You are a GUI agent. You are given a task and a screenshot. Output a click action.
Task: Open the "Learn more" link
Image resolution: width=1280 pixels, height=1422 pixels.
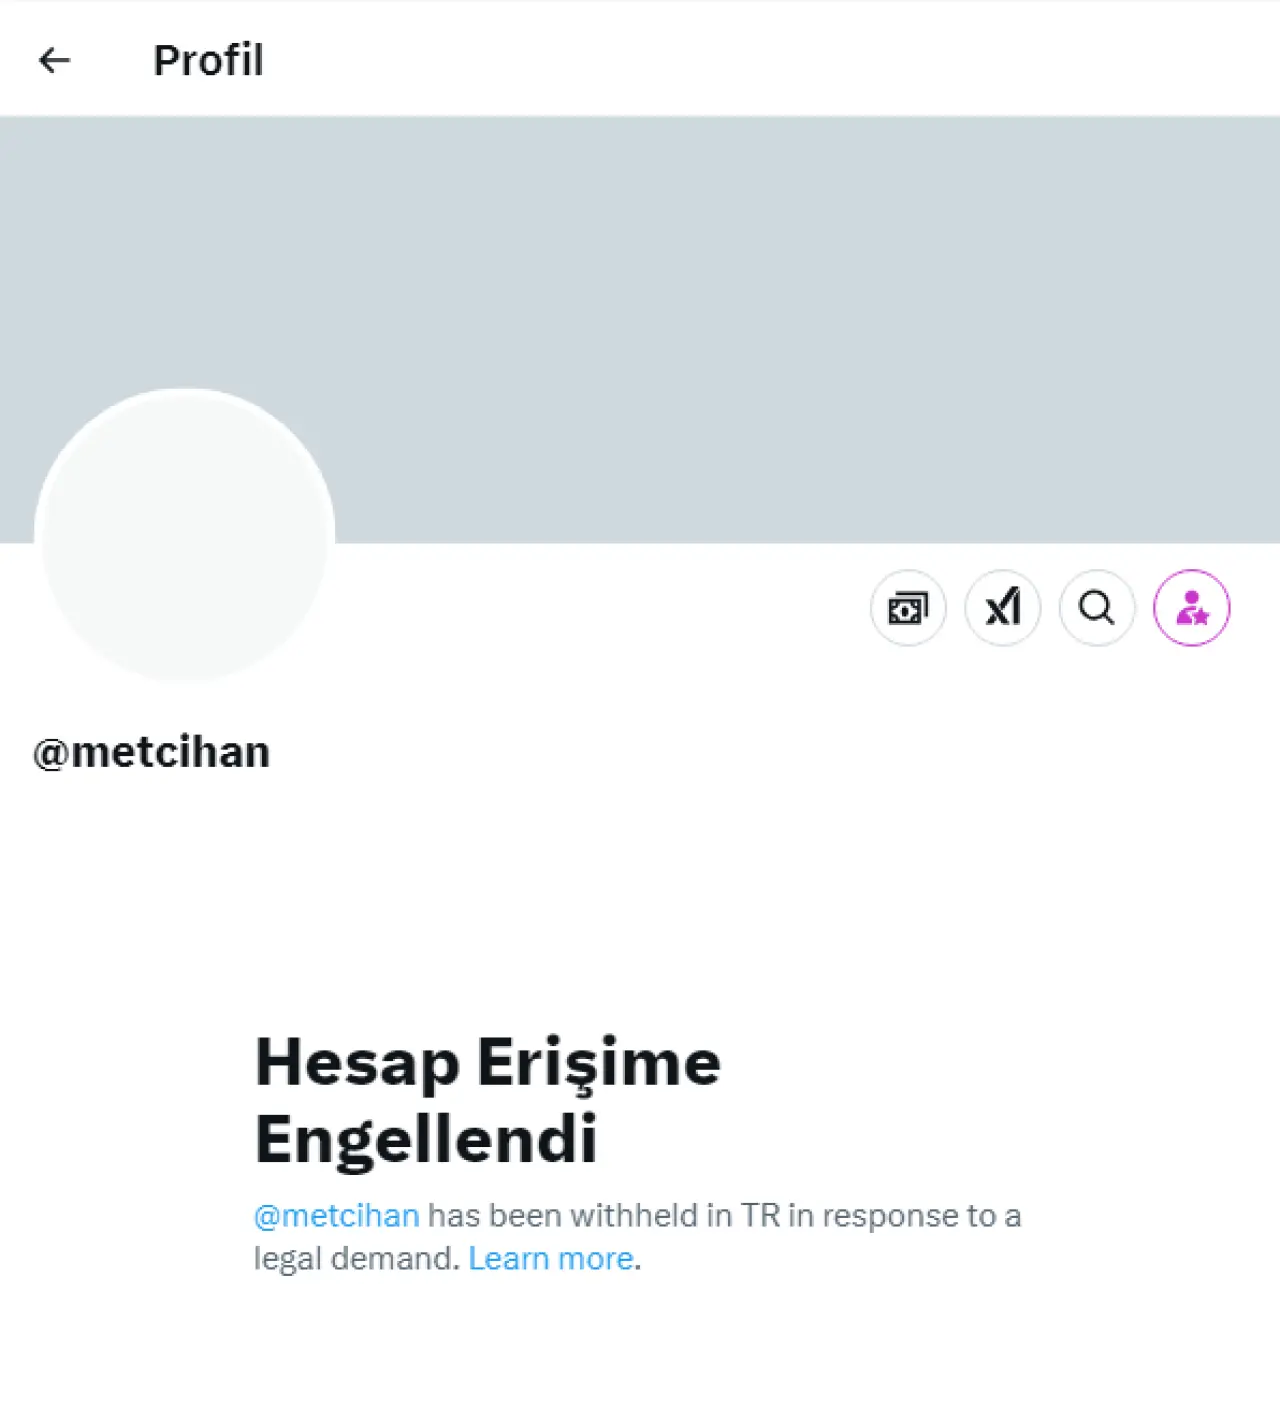pyautogui.click(x=551, y=1258)
